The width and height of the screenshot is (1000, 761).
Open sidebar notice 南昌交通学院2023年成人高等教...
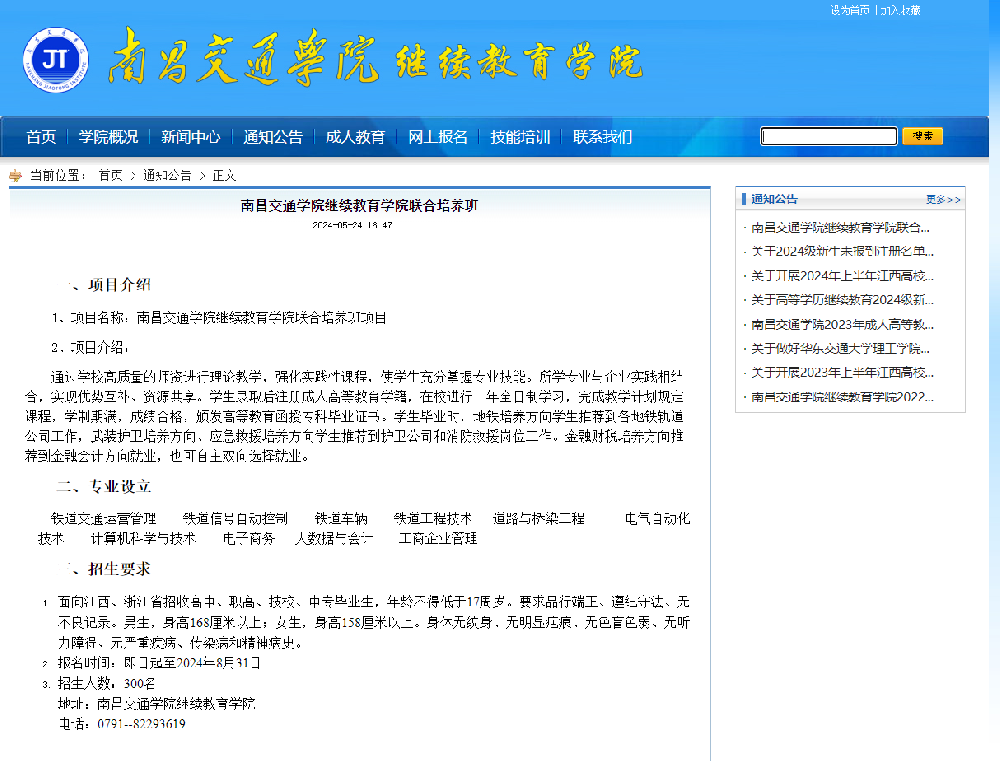(x=842, y=324)
